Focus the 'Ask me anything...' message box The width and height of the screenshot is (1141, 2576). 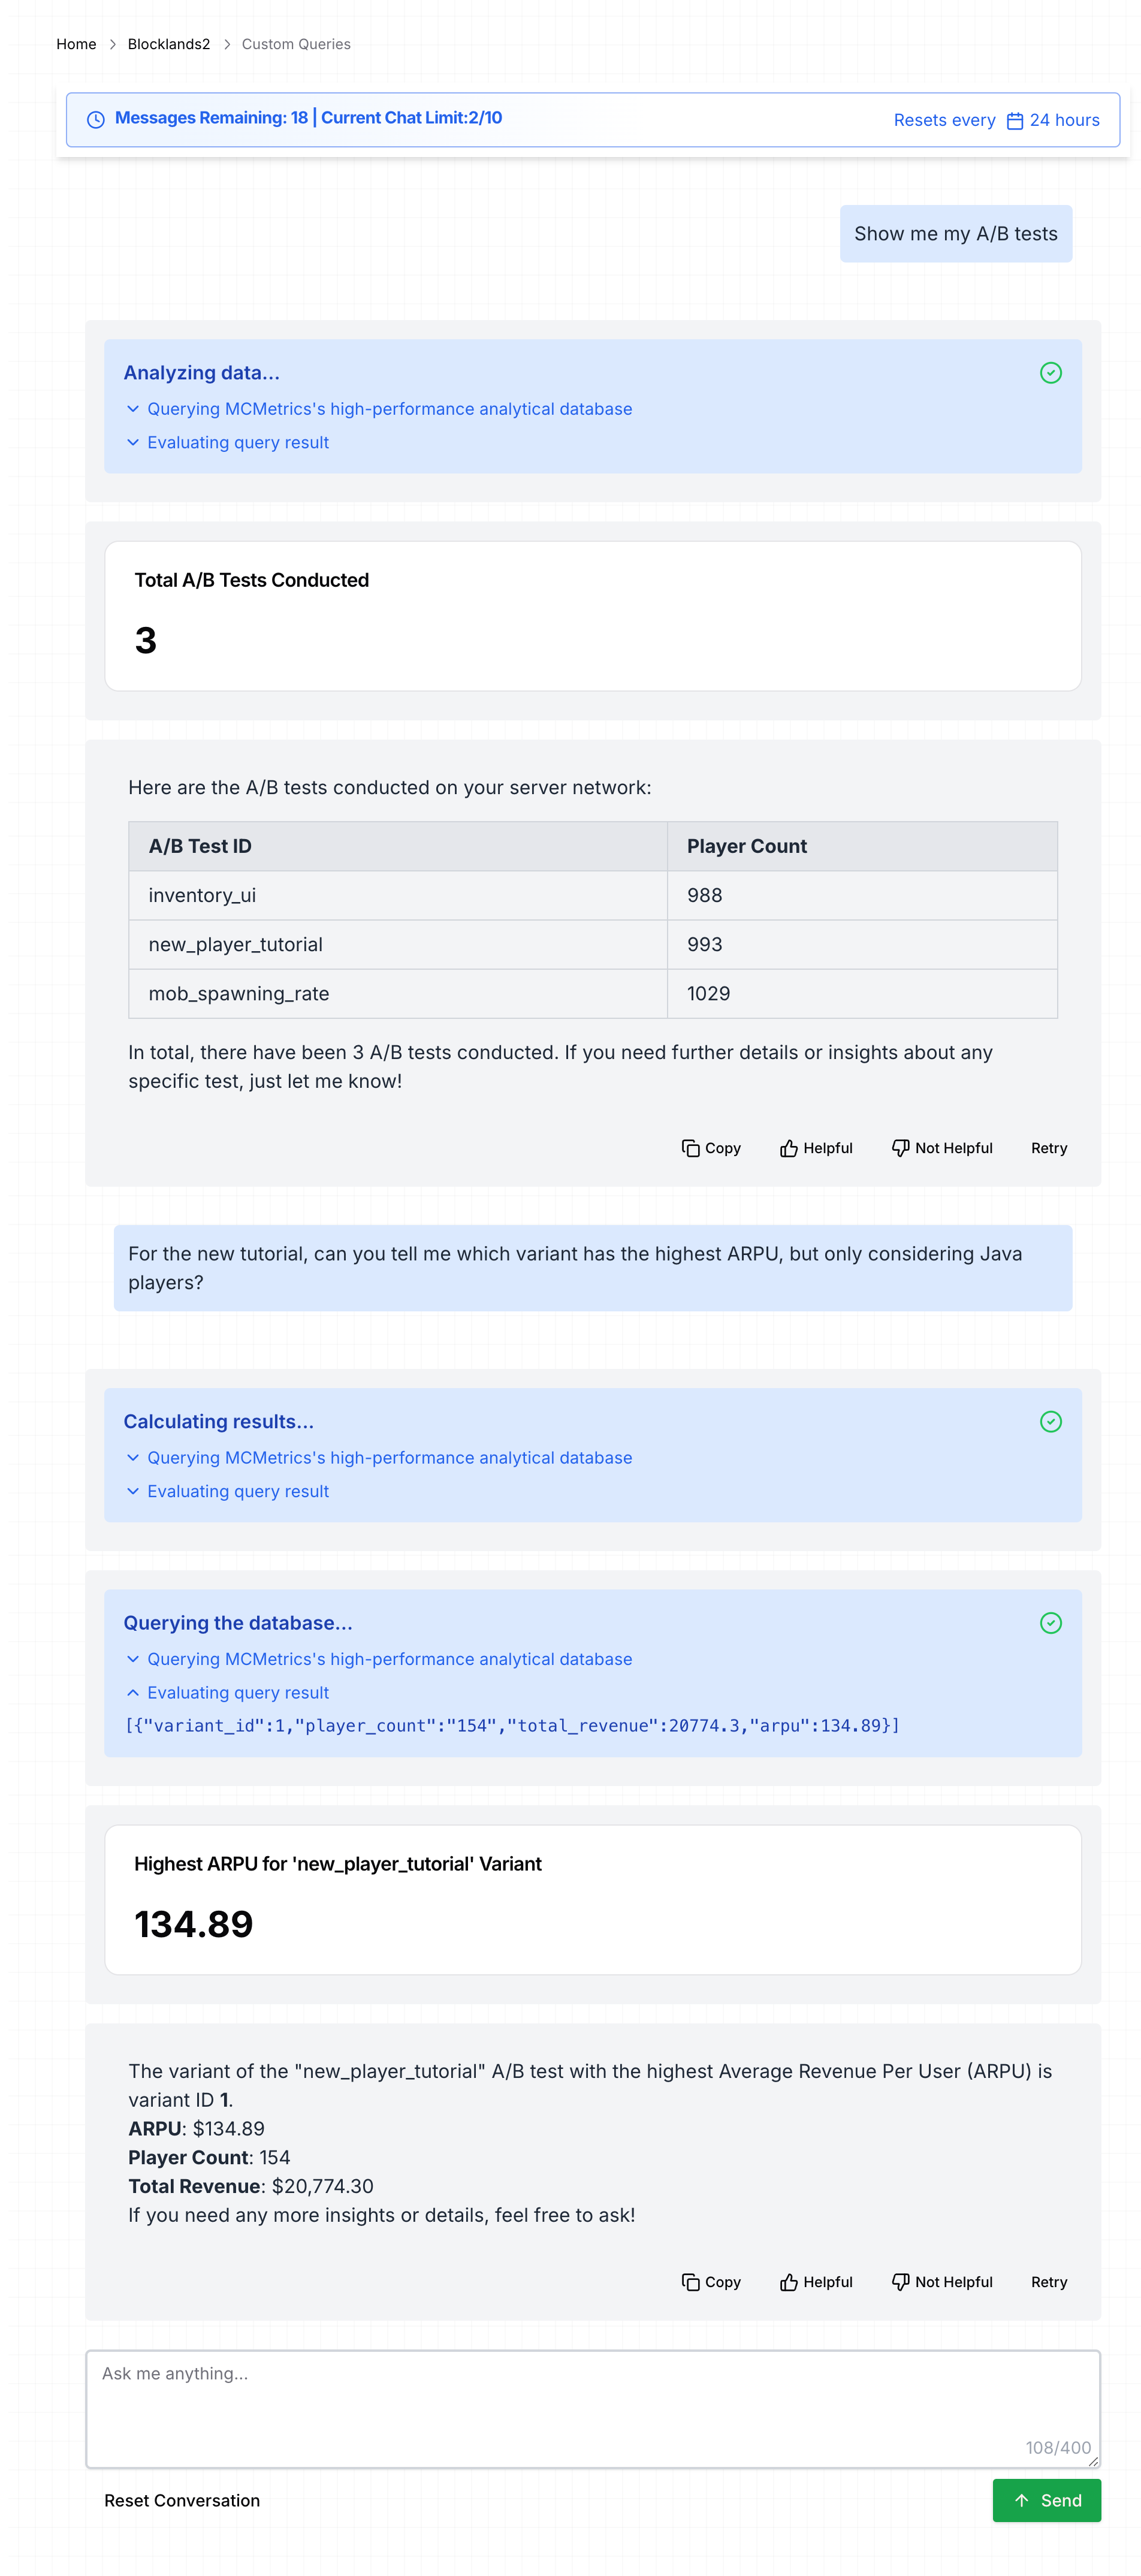tap(592, 2408)
